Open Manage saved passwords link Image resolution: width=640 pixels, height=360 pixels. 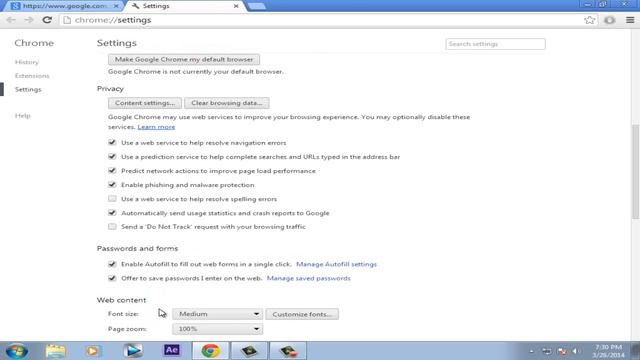309,278
